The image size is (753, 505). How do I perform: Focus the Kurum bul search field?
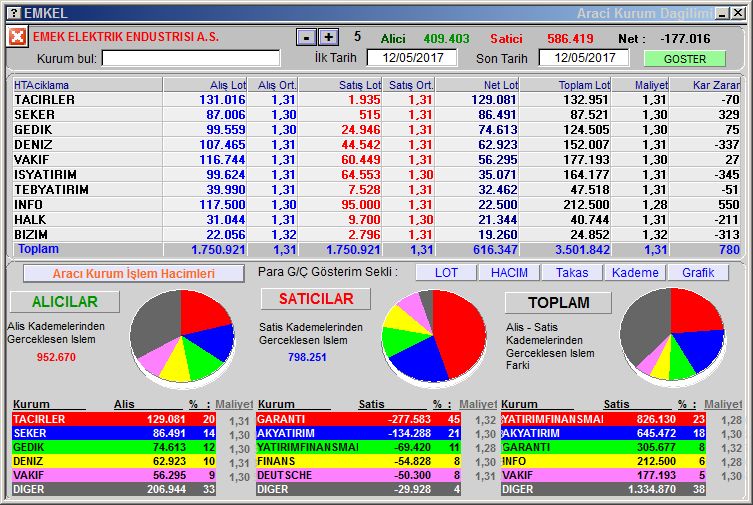(191, 59)
